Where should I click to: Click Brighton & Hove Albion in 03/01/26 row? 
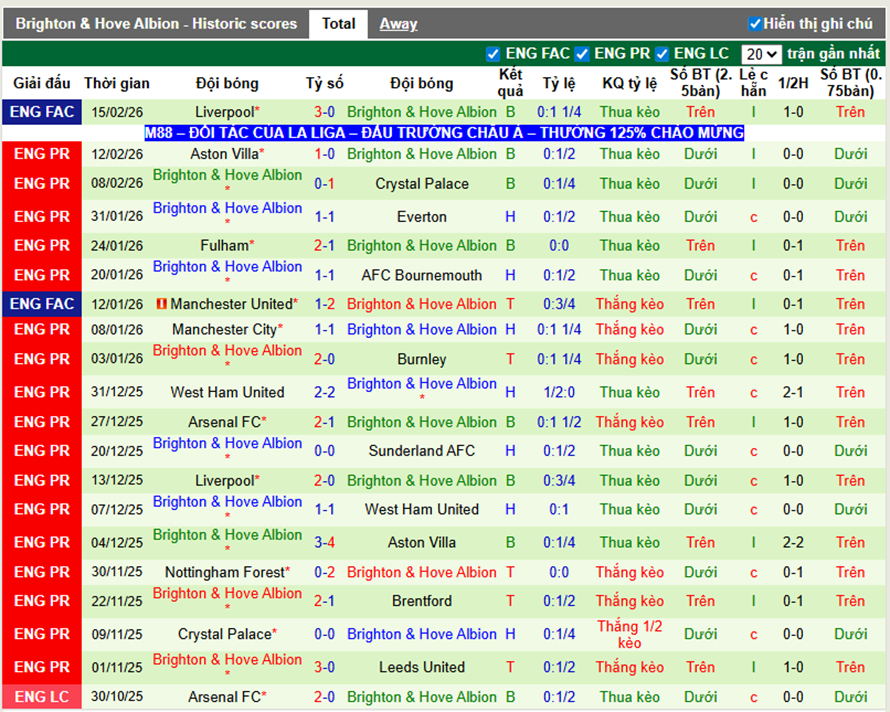[x=227, y=351]
